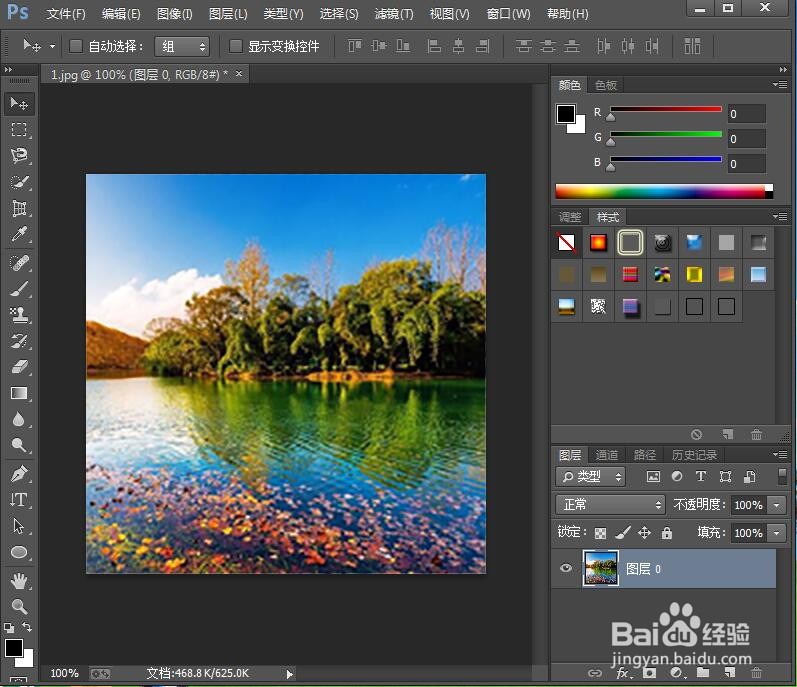
Task: Click the G value input field
Action: [747, 139]
